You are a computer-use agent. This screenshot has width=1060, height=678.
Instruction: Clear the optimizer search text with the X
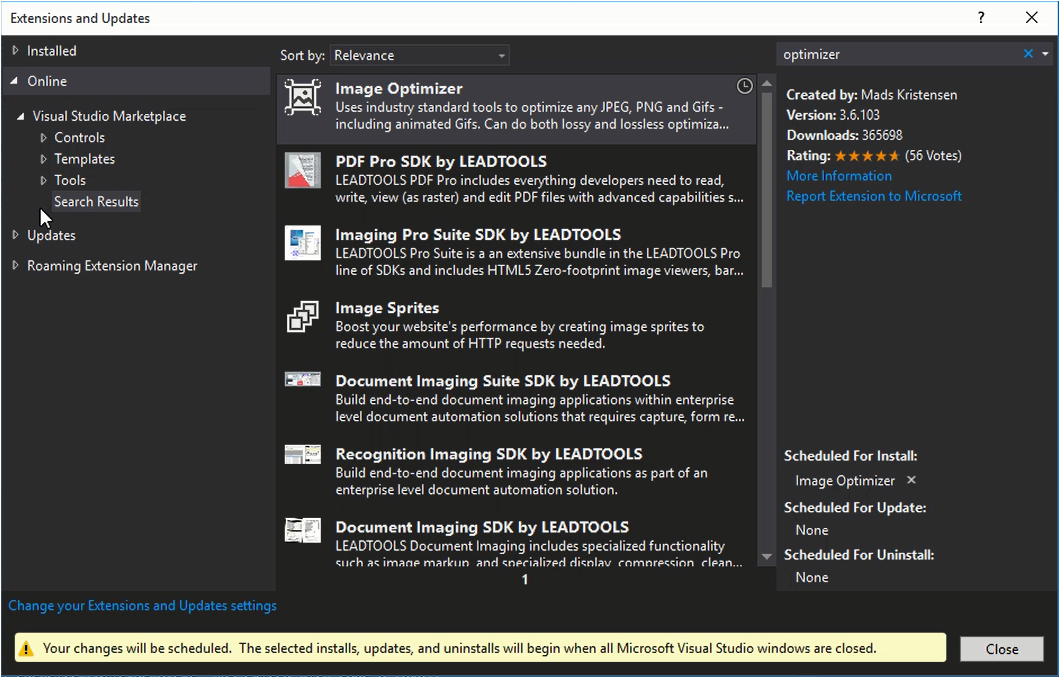[x=1028, y=54]
